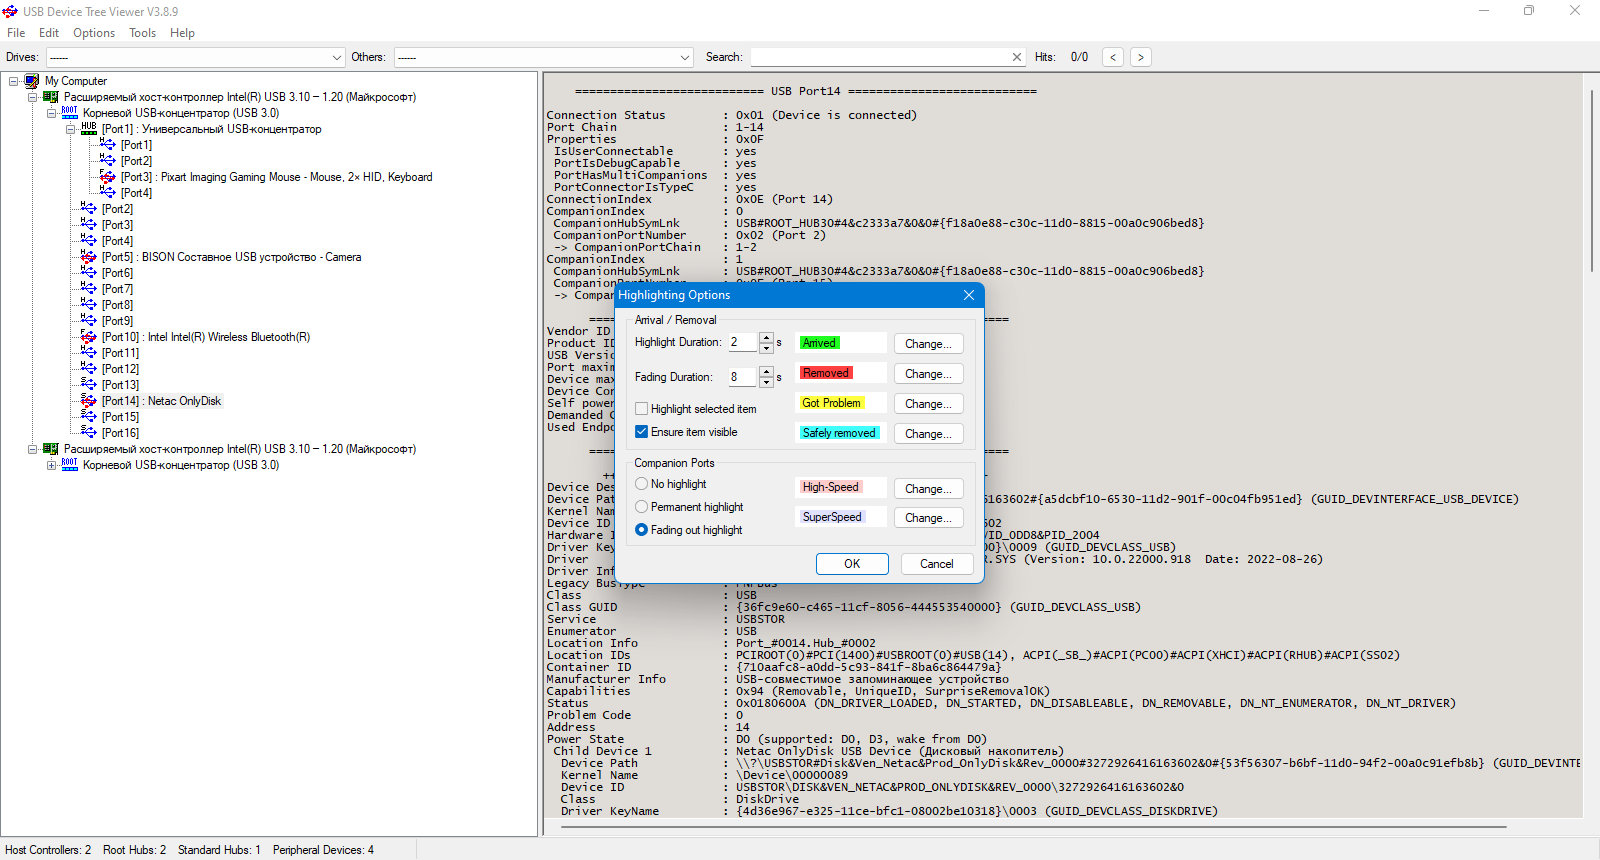
Task: Open the Tools menu
Action: 143,33
